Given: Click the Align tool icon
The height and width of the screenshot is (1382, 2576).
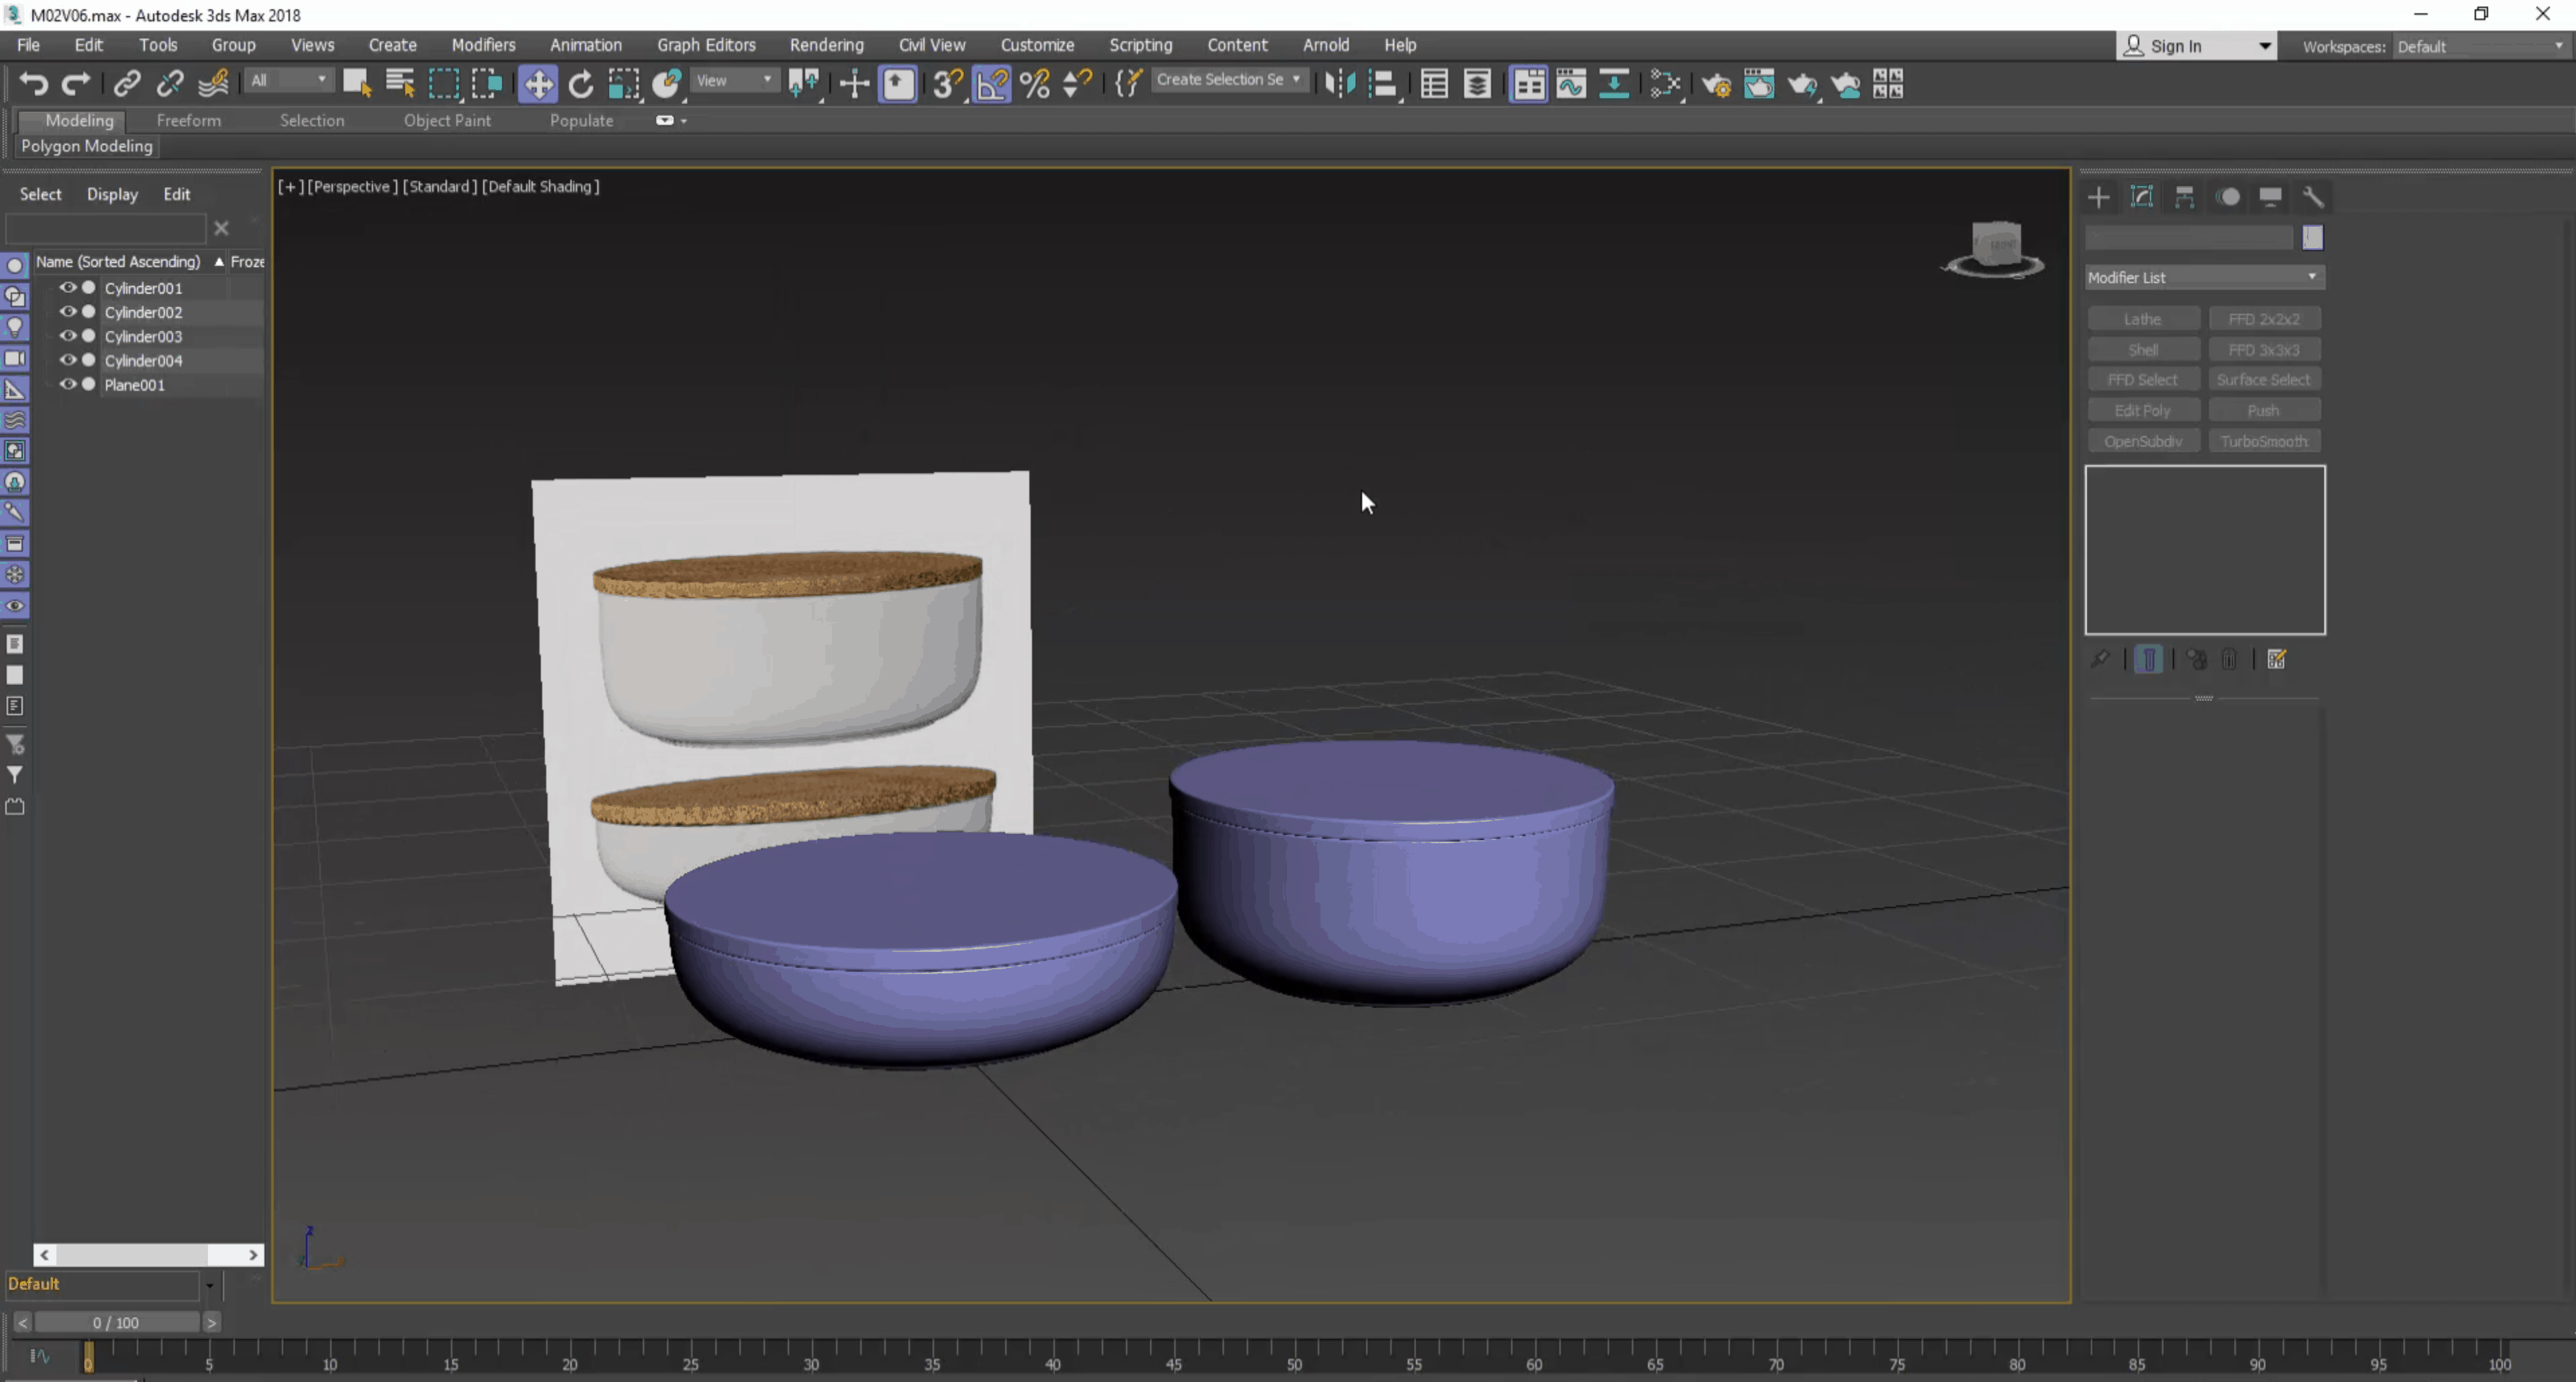Looking at the screenshot, I should pyautogui.click(x=1383, y=84).
